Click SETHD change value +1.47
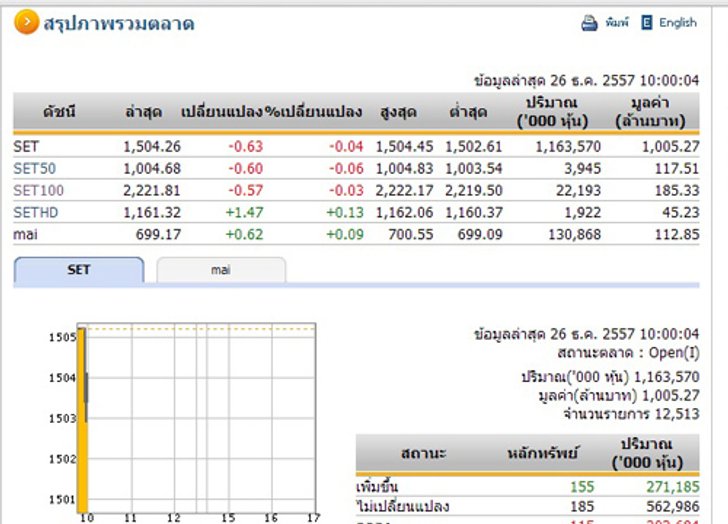Viewport: 728px width, 524px height. pyautogui.click(x=244, y=212)
